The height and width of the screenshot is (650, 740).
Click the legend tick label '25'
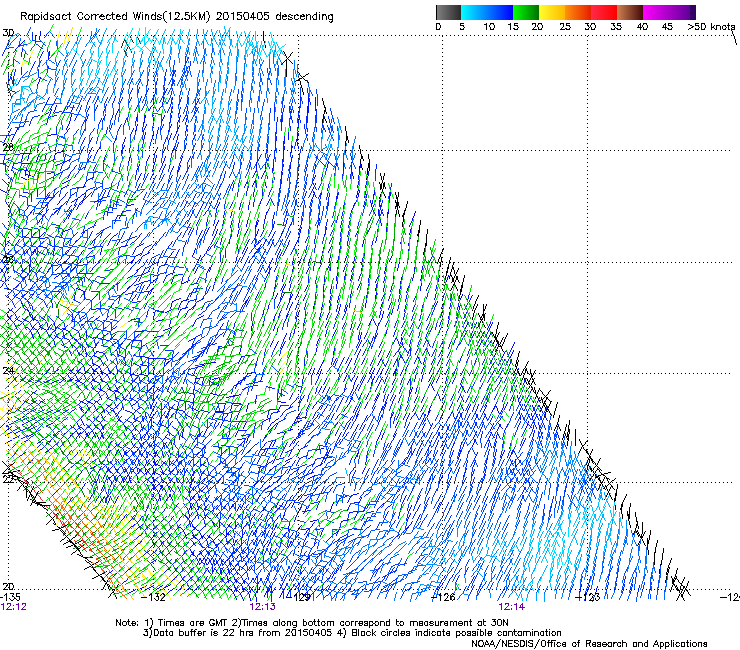565,27
